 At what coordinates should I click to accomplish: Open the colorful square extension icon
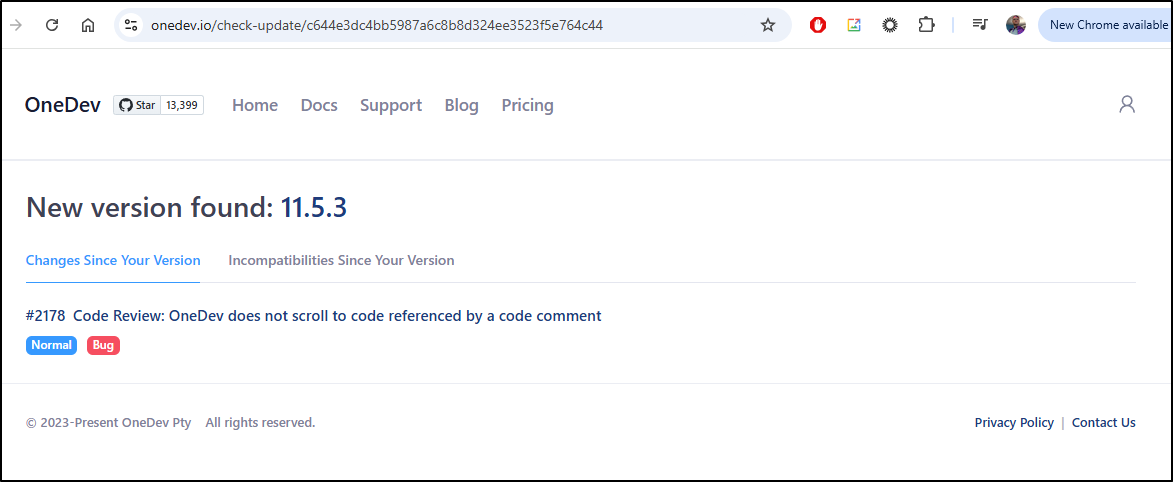[854, 25]
